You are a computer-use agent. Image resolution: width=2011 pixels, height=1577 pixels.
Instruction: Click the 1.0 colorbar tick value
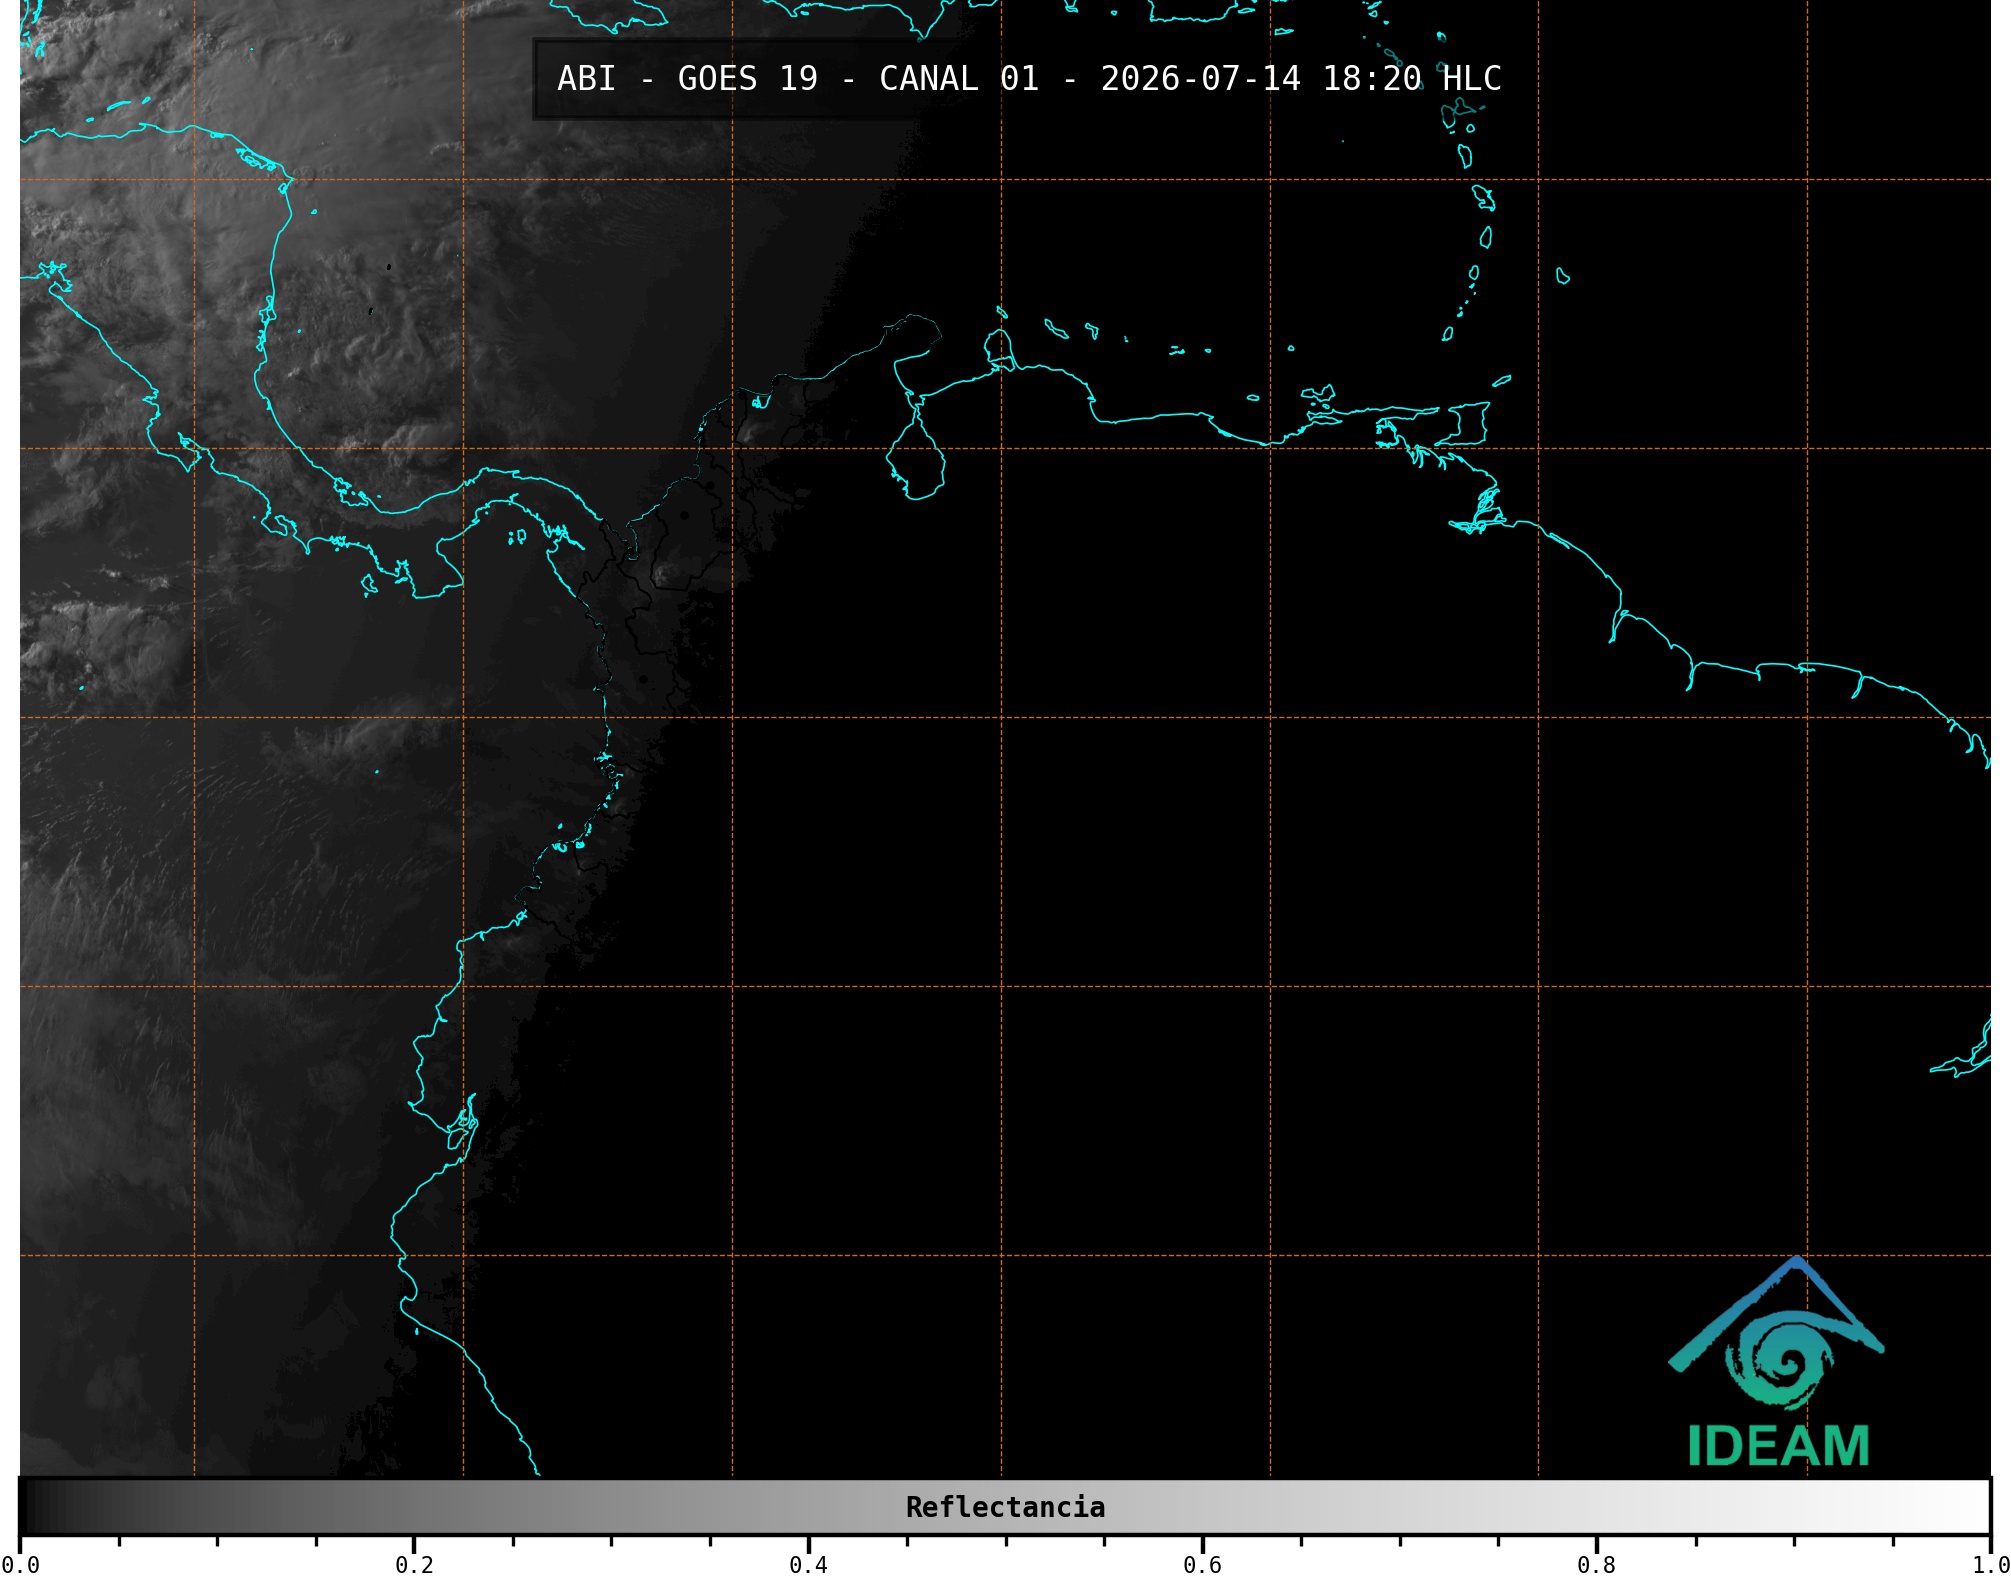[1990, 1564]
